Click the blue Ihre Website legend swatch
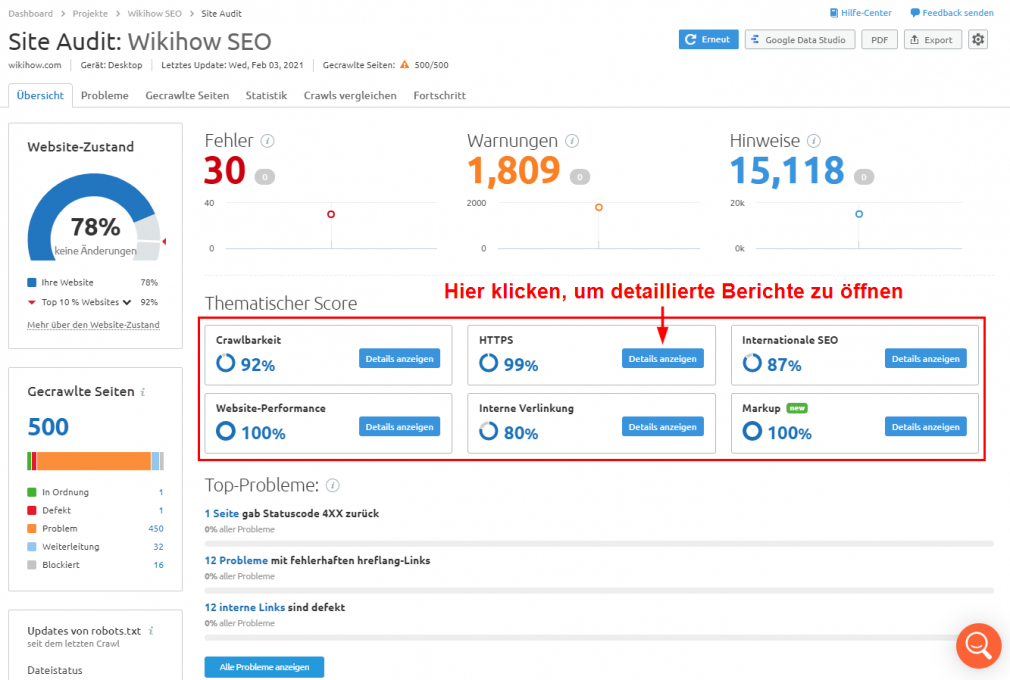The image size is (1010, 680). pyautogui.click(x=32, y=283)
